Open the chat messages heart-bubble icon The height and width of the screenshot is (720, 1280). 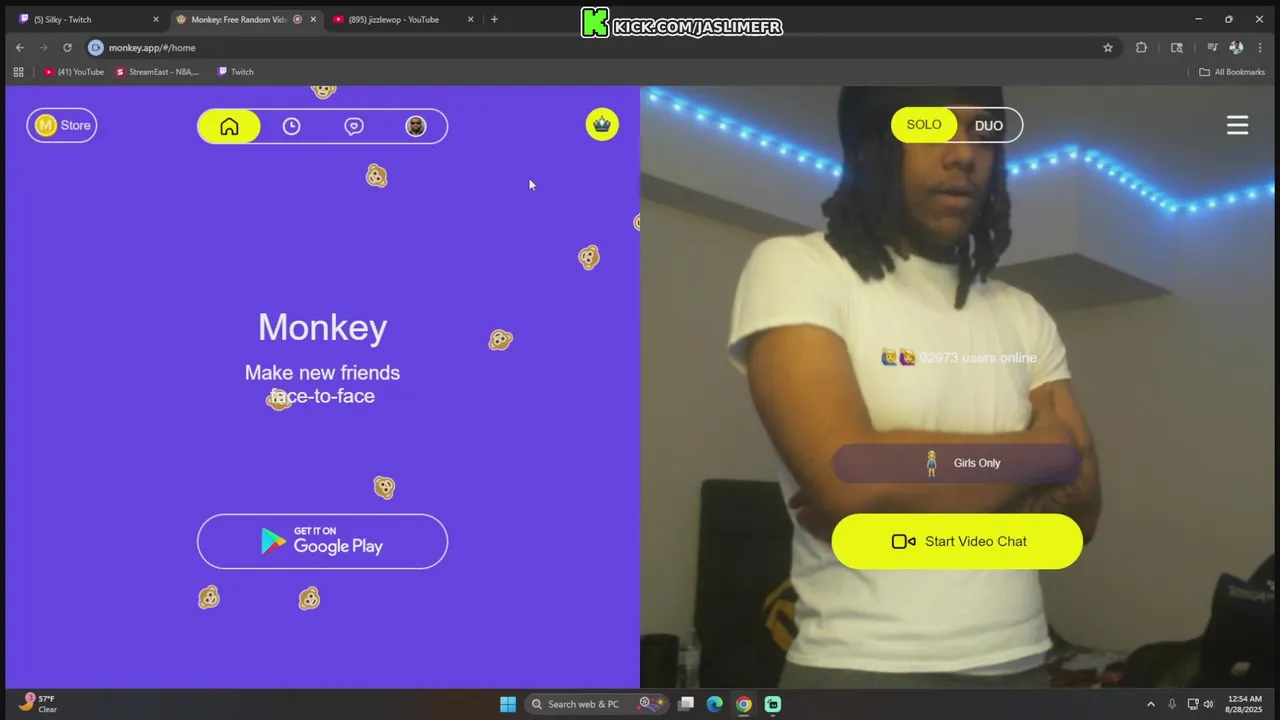pyautogui.click(x=354, y=126)
